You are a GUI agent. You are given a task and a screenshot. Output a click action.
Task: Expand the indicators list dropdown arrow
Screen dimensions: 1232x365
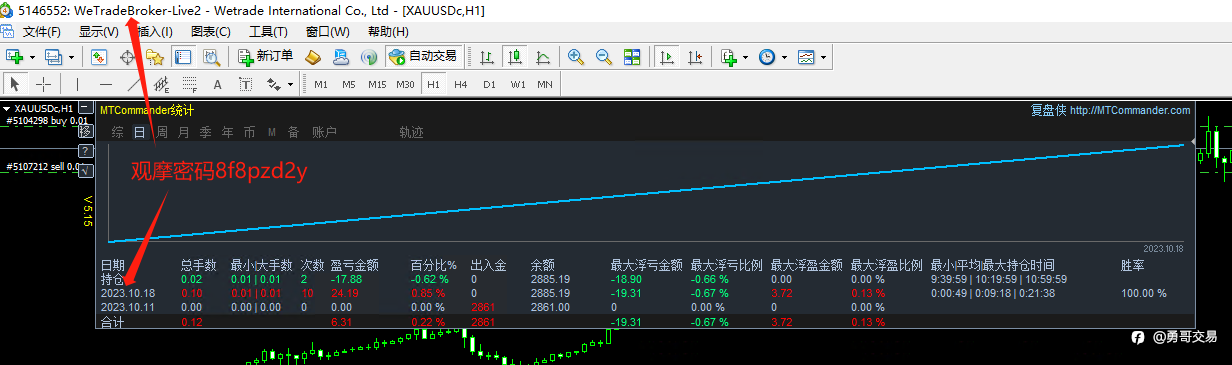[x=745, y=57]
